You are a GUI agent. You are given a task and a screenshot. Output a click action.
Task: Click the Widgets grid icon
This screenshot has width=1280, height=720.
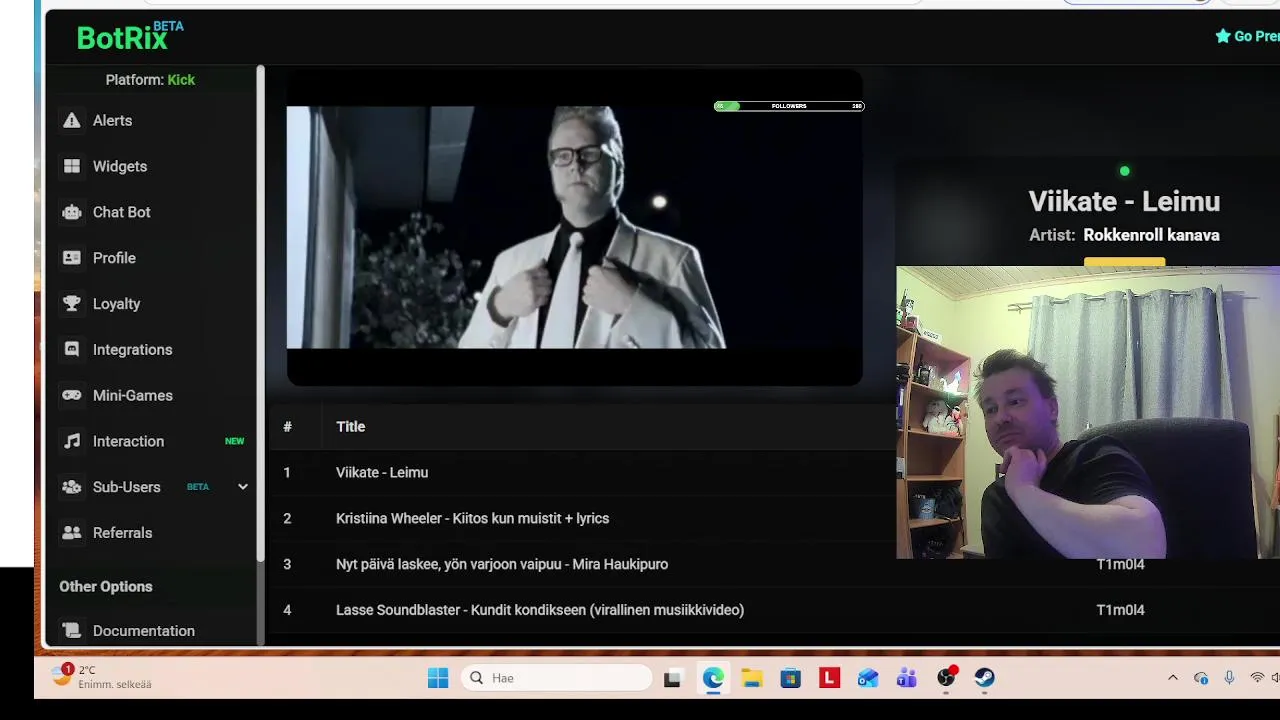pos(71,166)
